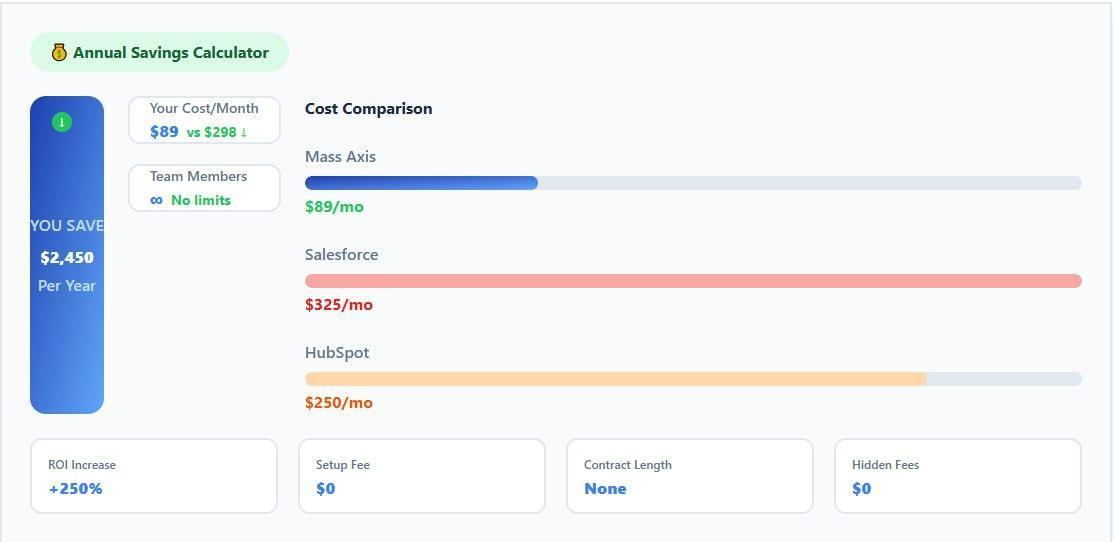Open the Team Members card
The width and height of the screenshot is (1114, 542).
tap(204, 188)
